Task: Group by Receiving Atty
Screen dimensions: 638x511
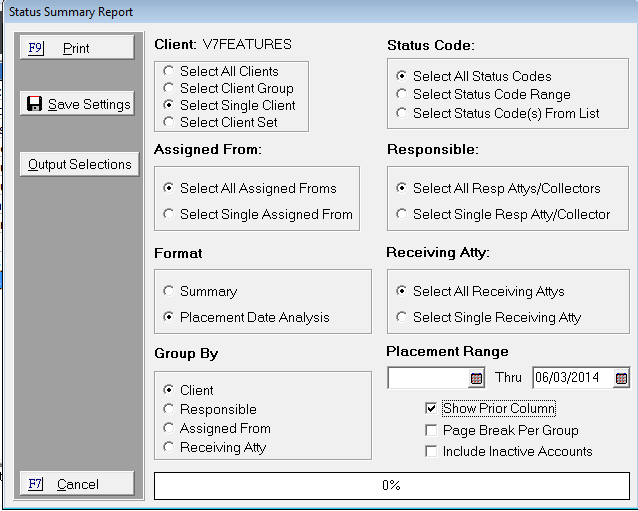Action: coord(170,448)
